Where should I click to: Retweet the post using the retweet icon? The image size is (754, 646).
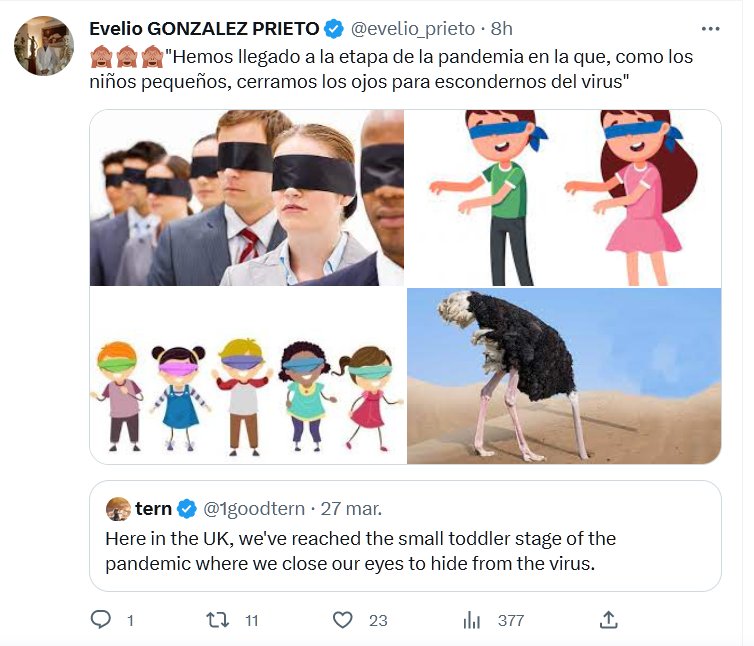pyautogui.click(x=217, y=620)
